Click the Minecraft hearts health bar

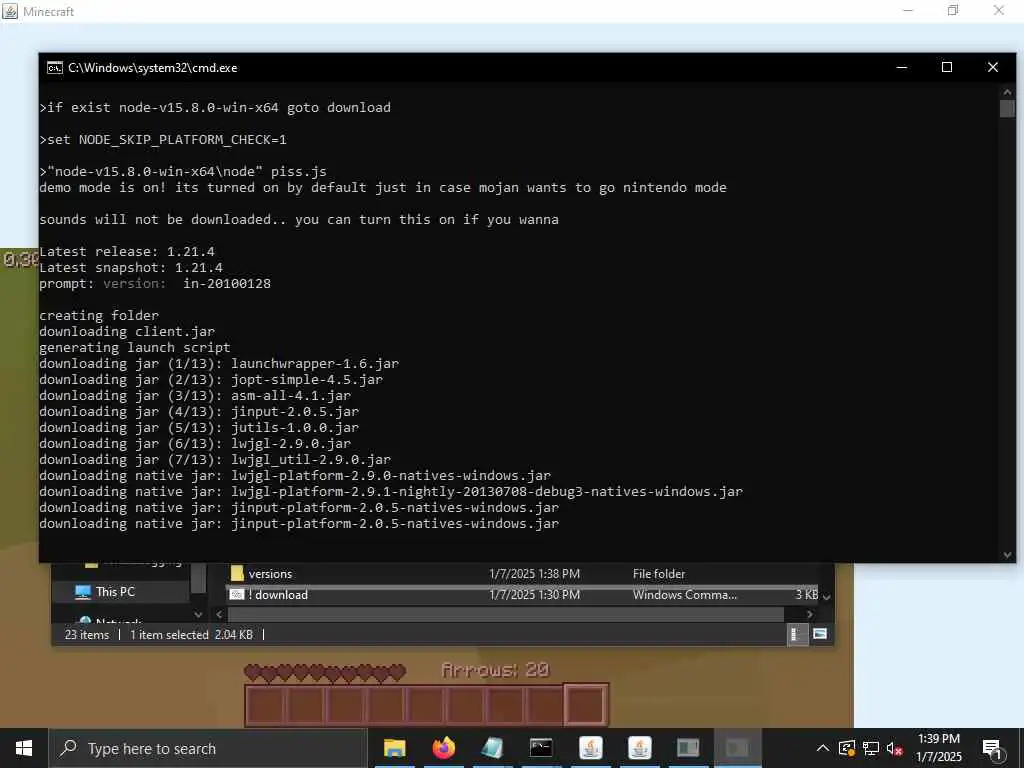pos(325,671)
